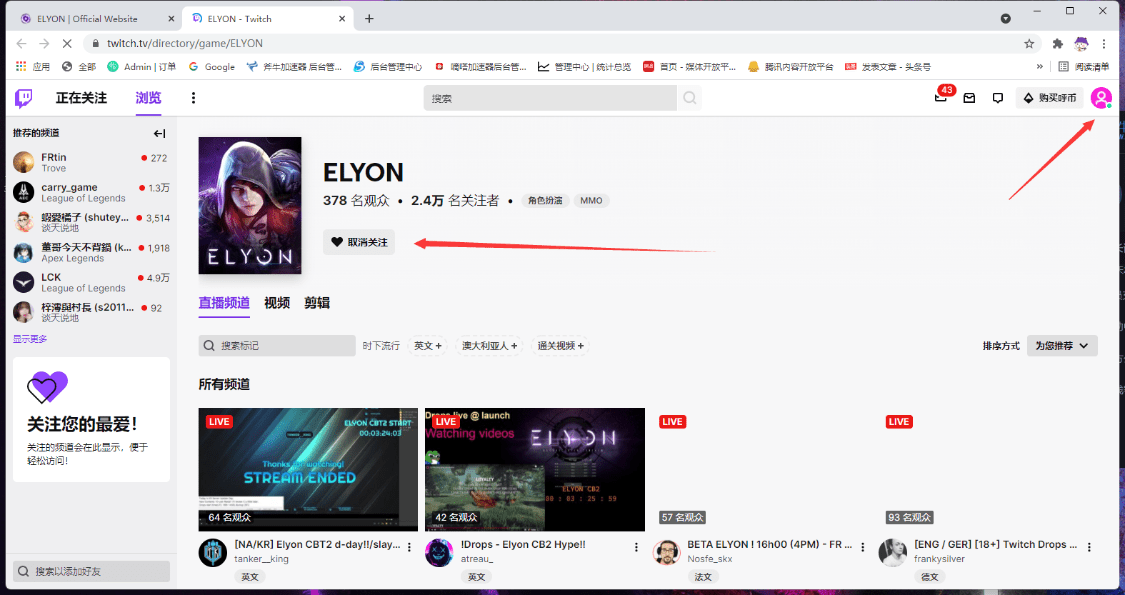Open the mail messages icon
Screen dimensions: 1125x595
[x=969, y=98]
